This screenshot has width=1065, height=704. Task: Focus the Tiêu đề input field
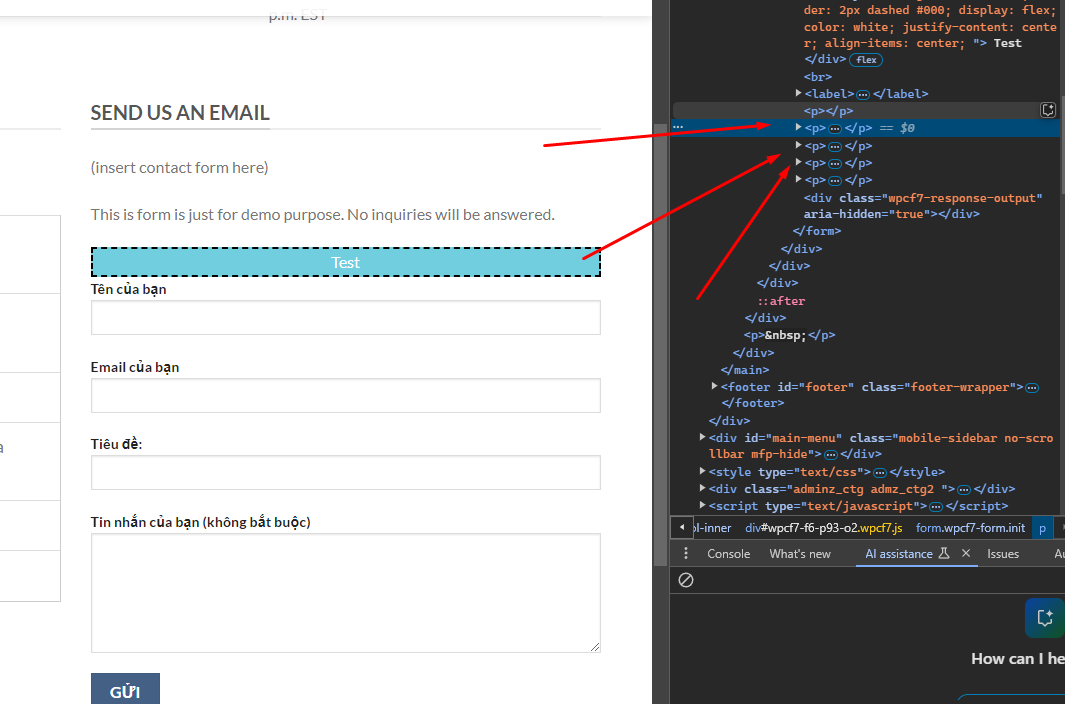click(346, 473)
